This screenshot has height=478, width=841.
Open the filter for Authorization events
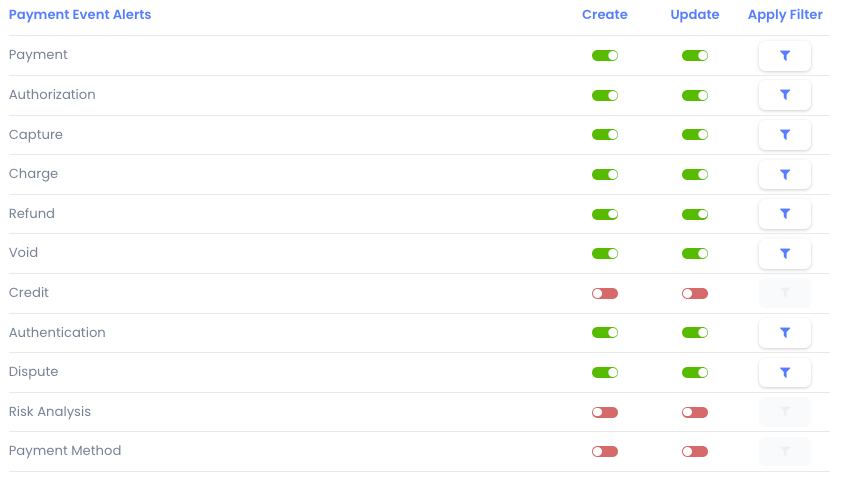point(785,95)
